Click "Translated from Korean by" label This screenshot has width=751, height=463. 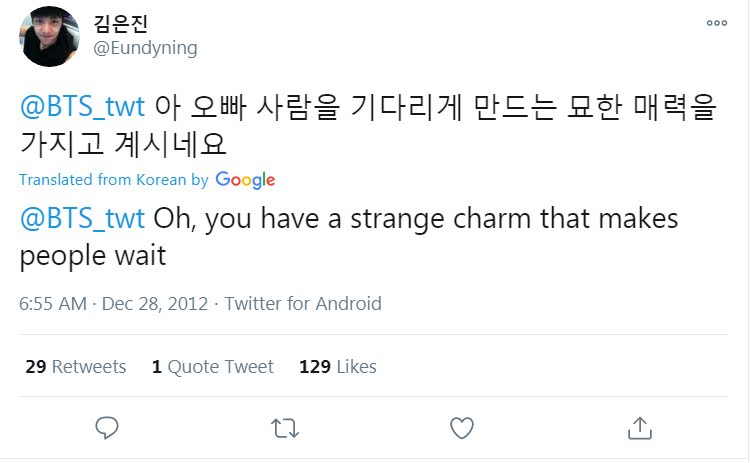click(114, 180)
